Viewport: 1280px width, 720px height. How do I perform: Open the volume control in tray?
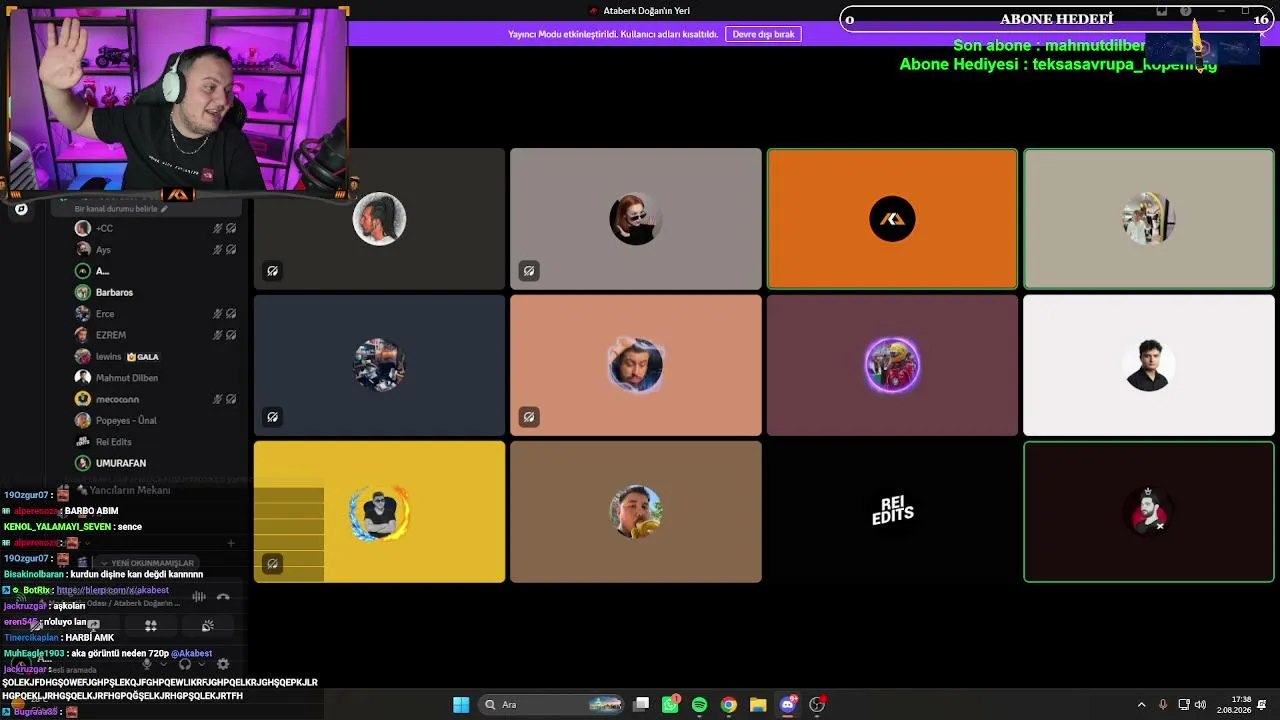click(x=1200, y=705)
